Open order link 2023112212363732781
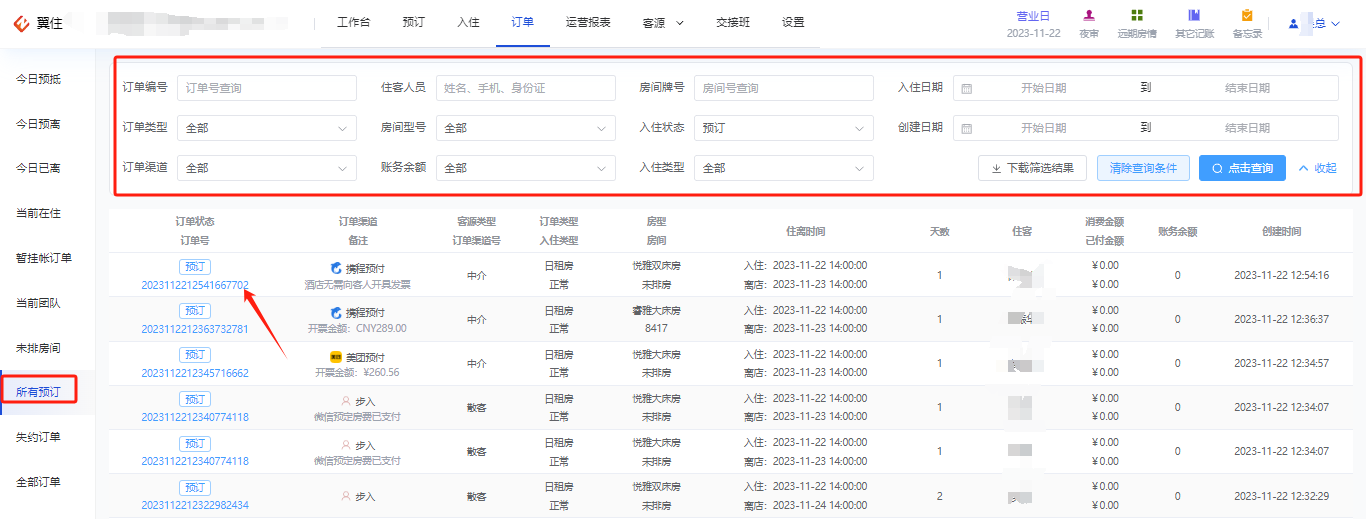This screenshot has height=519, width=1366. 195,329
